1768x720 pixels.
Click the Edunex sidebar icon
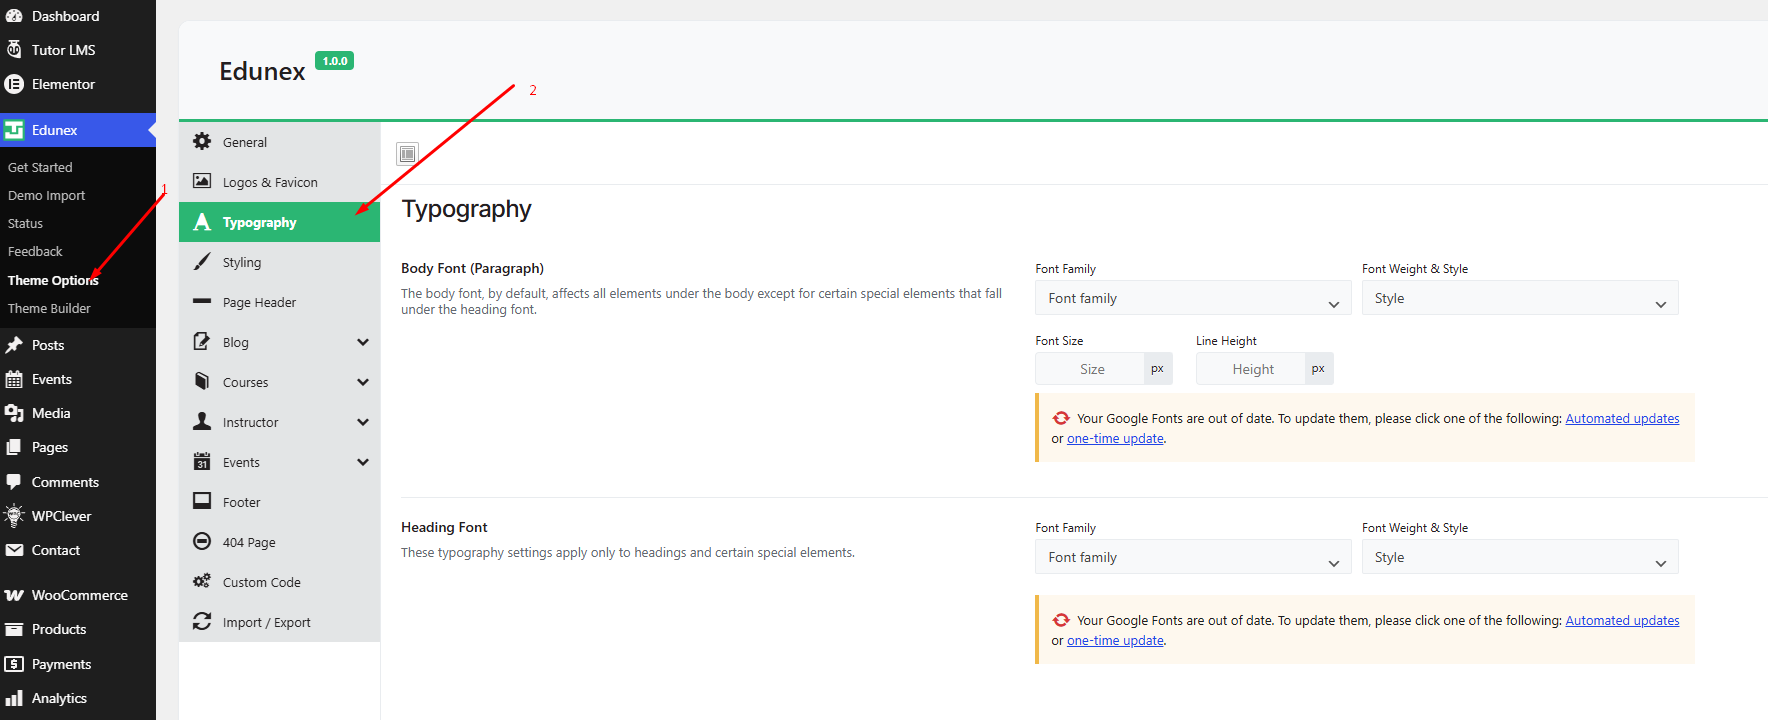(x=14, y=130)
